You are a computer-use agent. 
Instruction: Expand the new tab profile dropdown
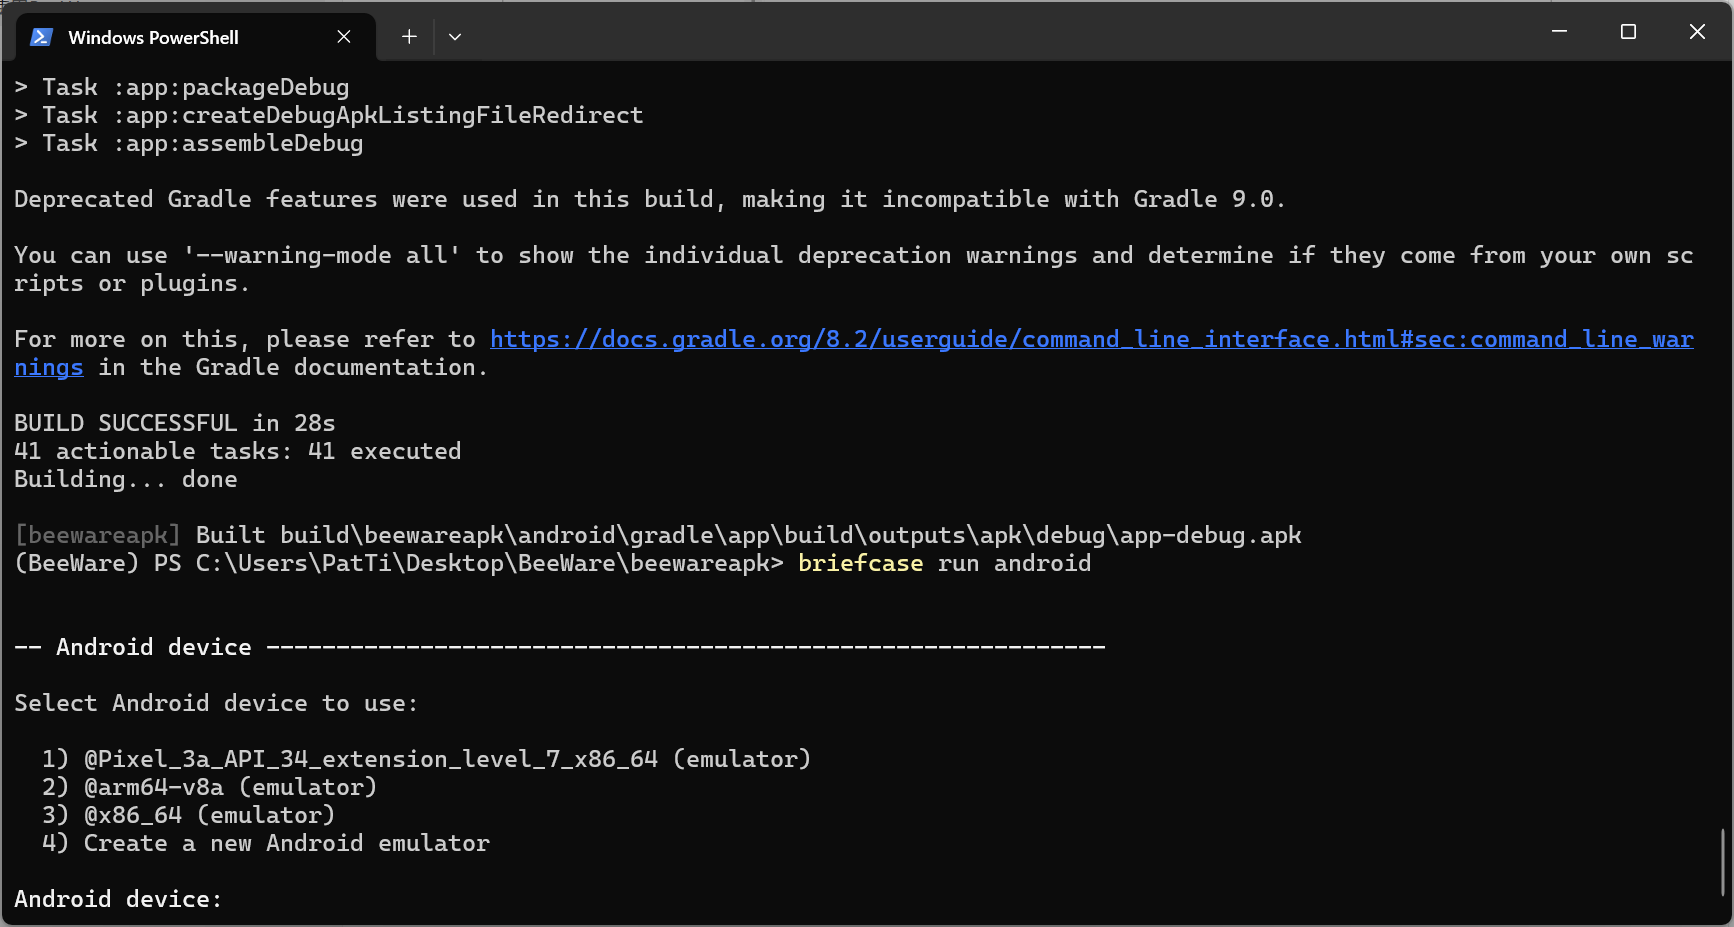pos(455,37)
